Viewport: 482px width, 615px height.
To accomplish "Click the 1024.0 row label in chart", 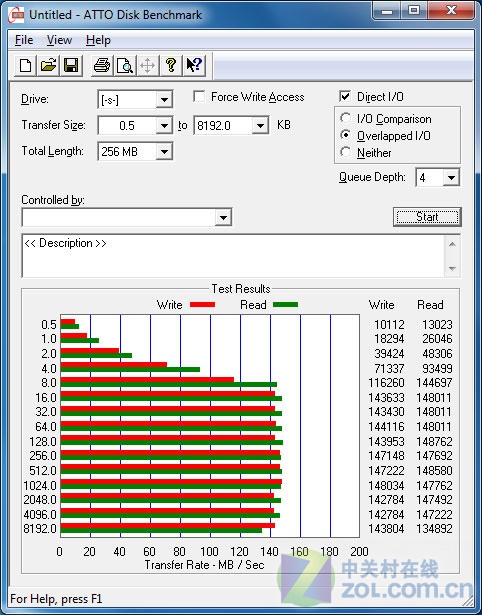I will pyautogui.click(x=40, y=485).
